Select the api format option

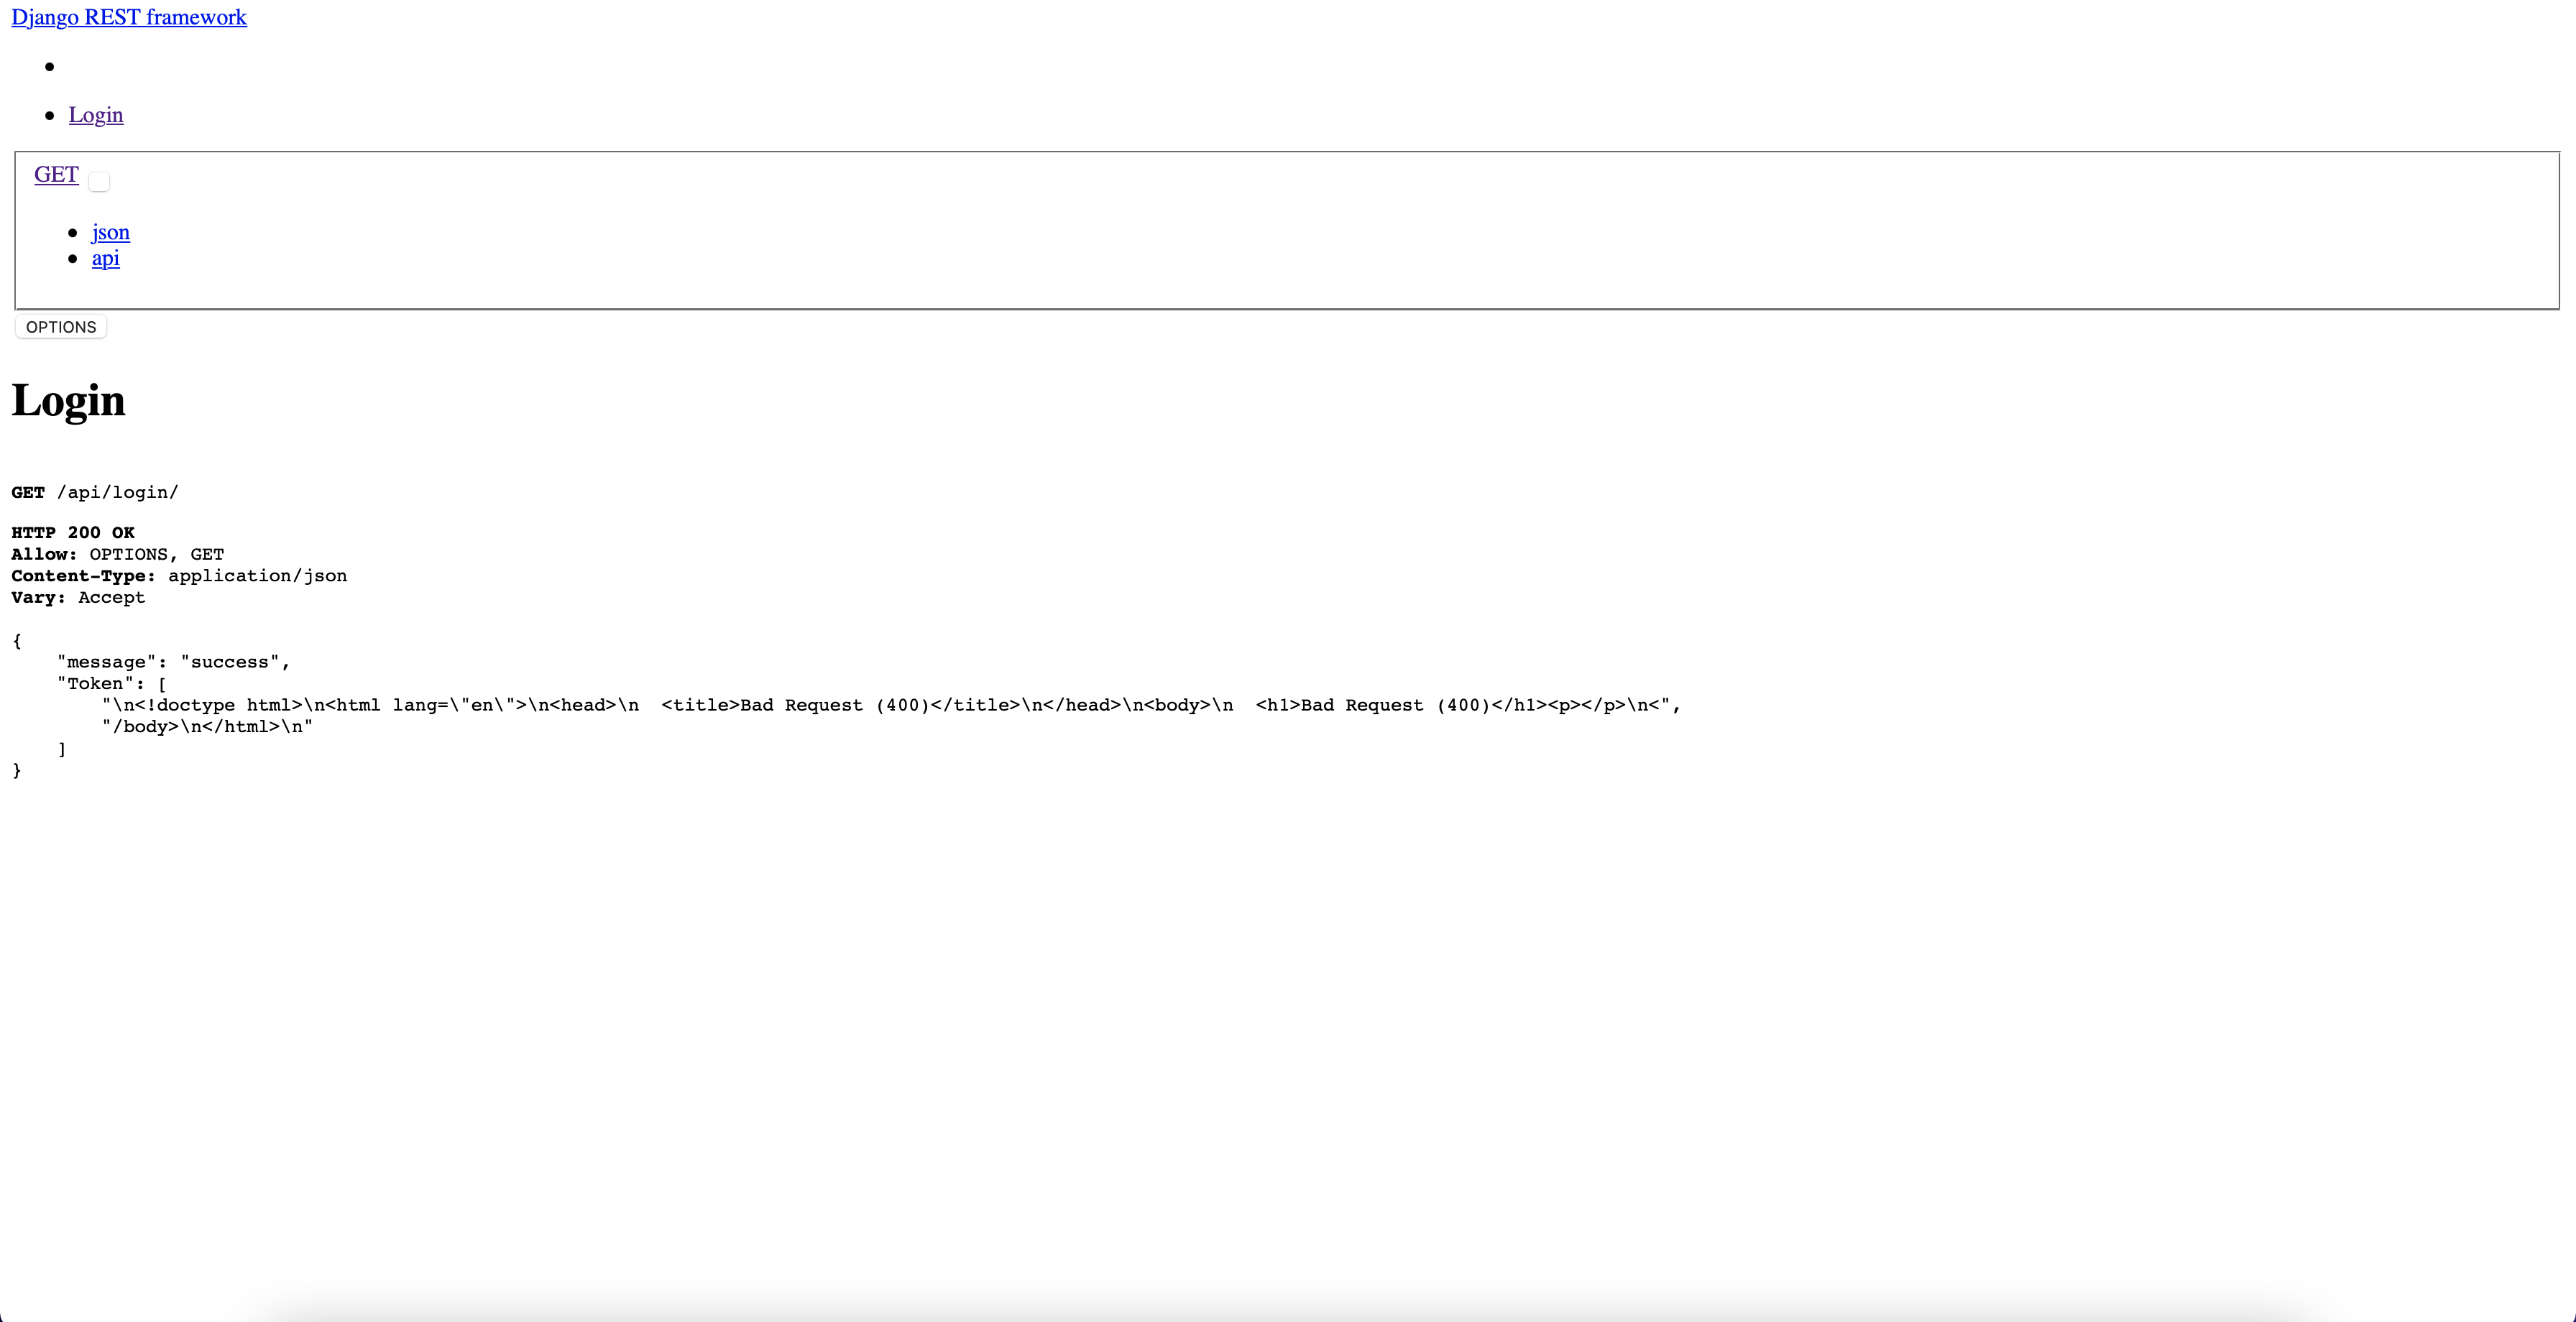pyautogui.click(x=105, y=258)
